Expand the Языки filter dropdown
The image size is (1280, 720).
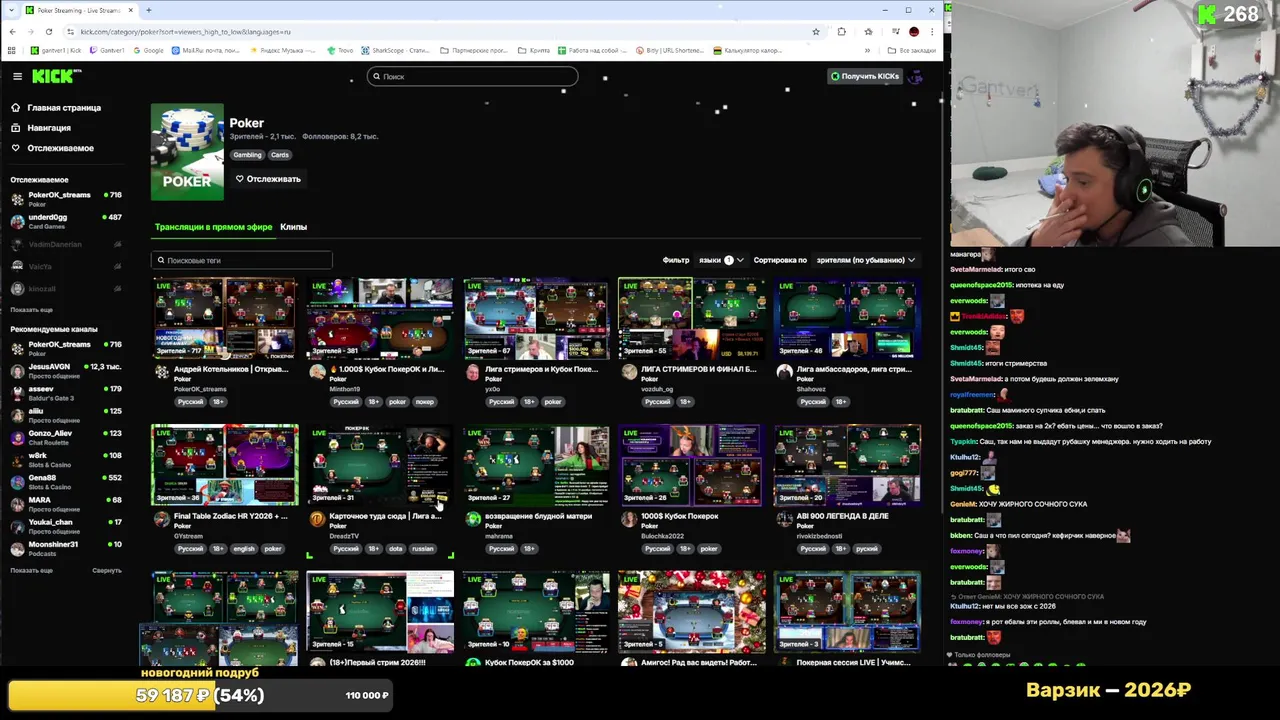click(x=720, y=260)
